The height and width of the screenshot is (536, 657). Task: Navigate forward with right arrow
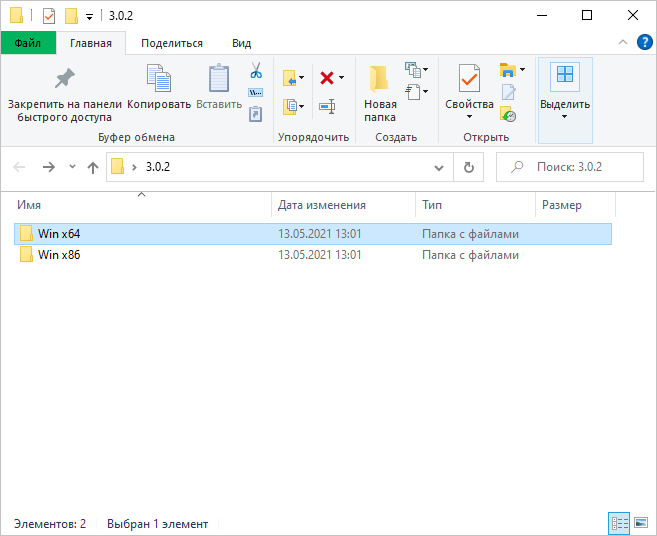(x=49, y=167)
